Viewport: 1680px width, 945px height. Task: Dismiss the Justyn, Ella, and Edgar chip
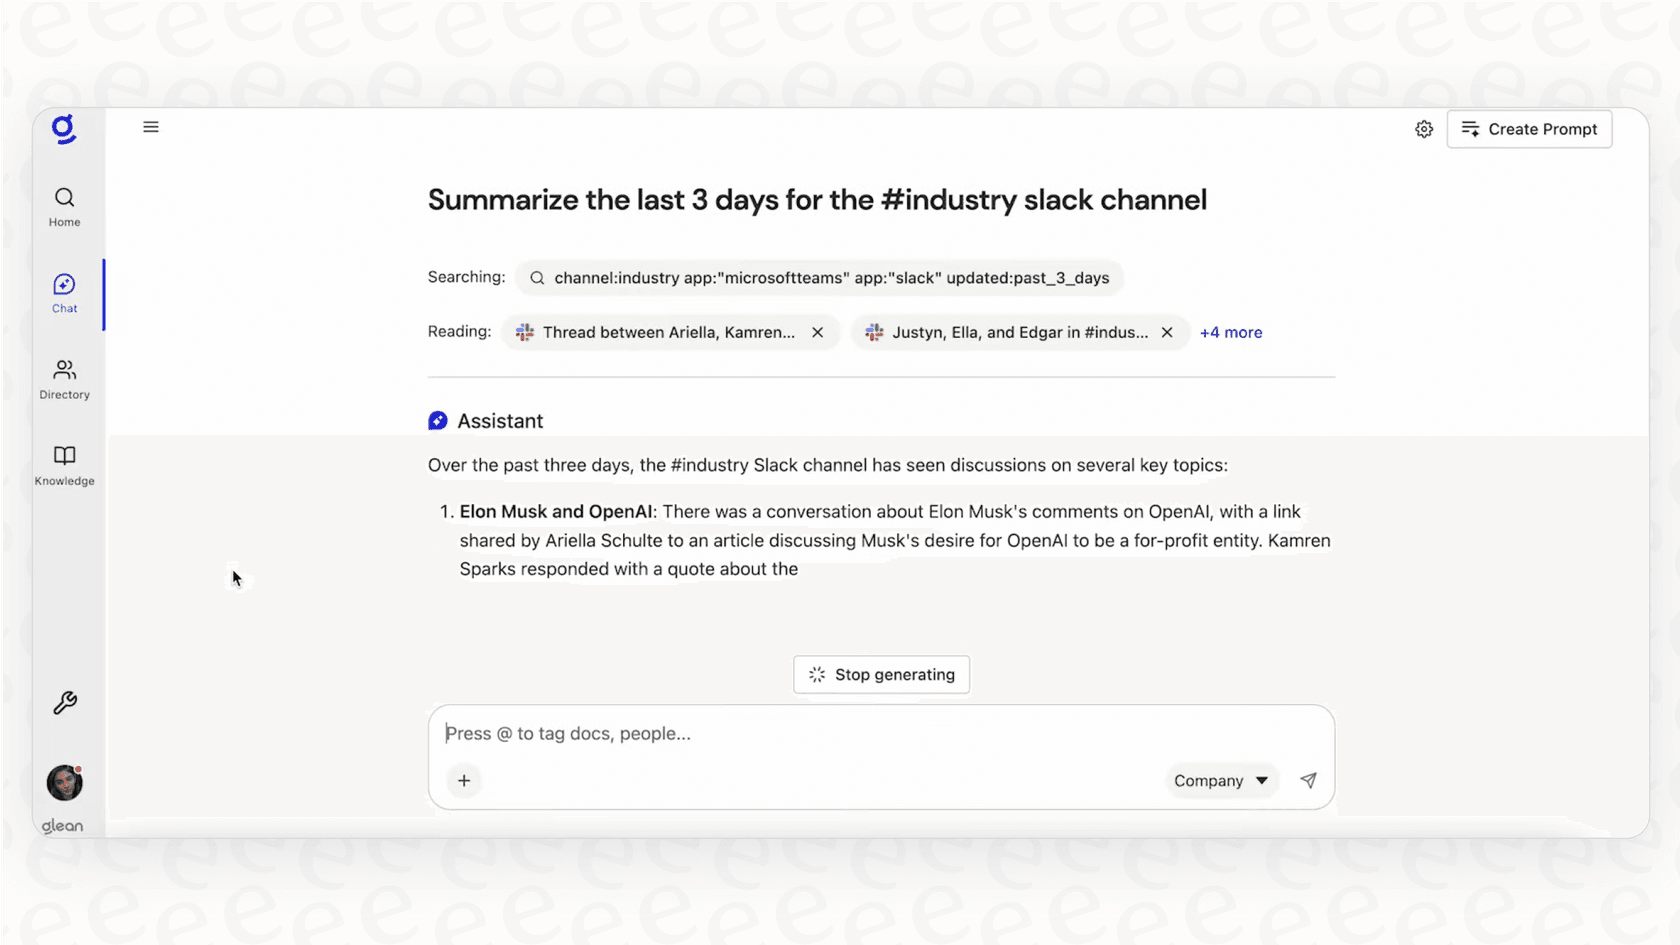pos(1167,332)
